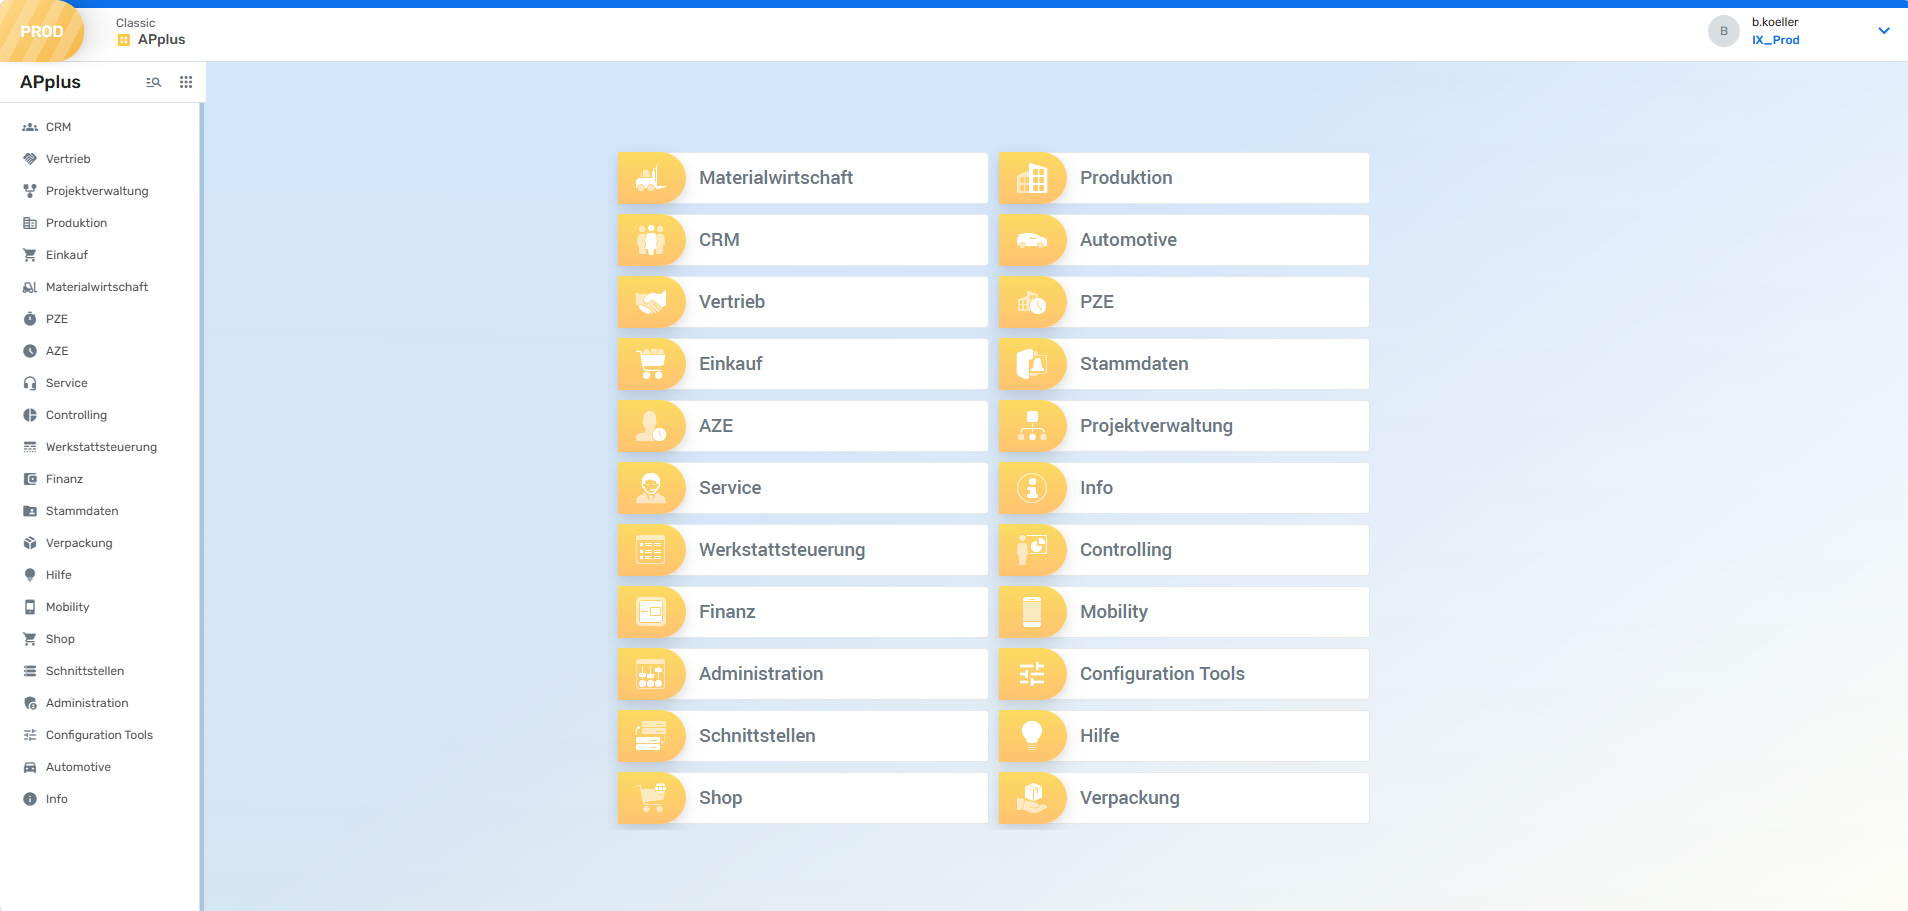
Task: Open the CRM tile
Action: [x=803, y=240]
